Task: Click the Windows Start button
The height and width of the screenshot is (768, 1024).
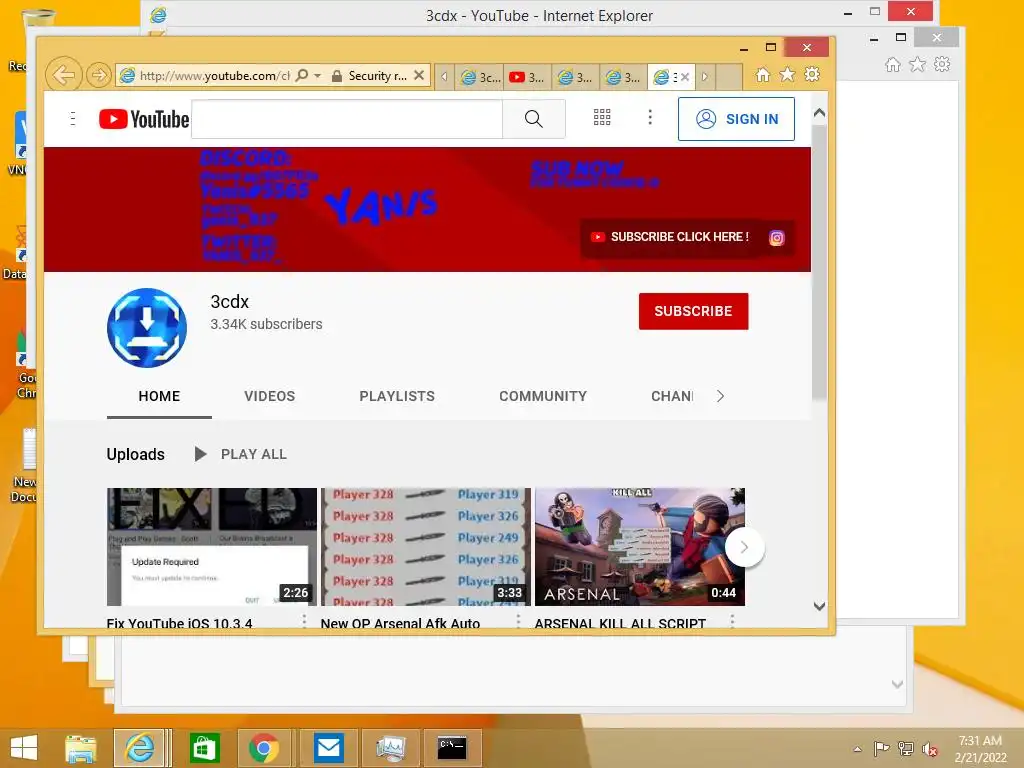Action: [x=24, y=748]
